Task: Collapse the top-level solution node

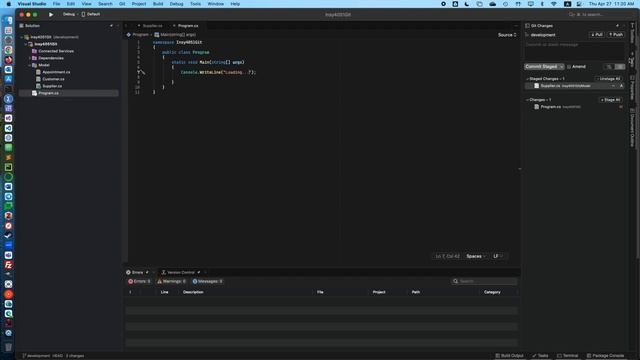Action: [x=22, y=37]
